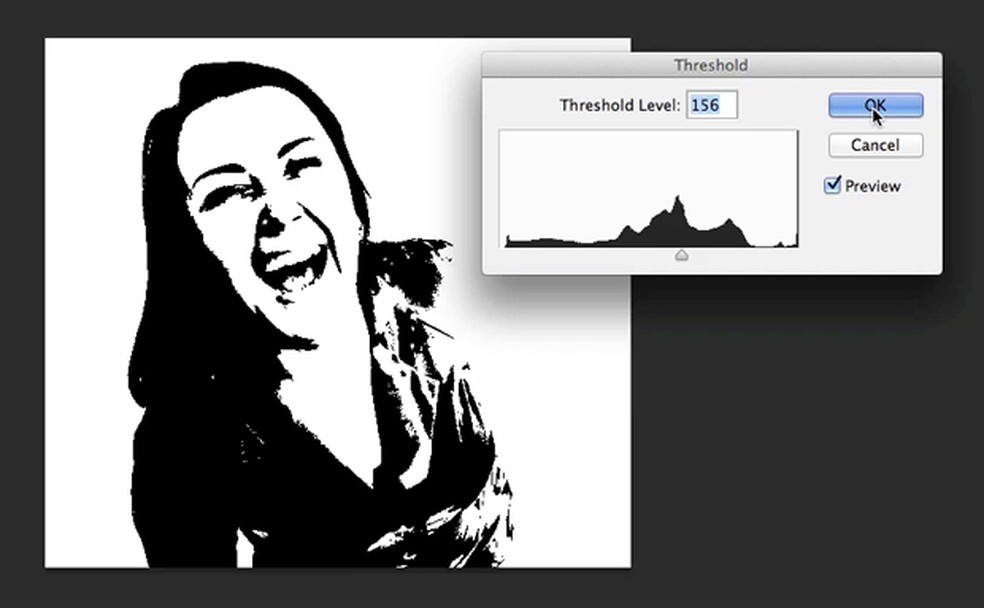Uncheck the Preview checkbox
984x608 pixels.
832,185
